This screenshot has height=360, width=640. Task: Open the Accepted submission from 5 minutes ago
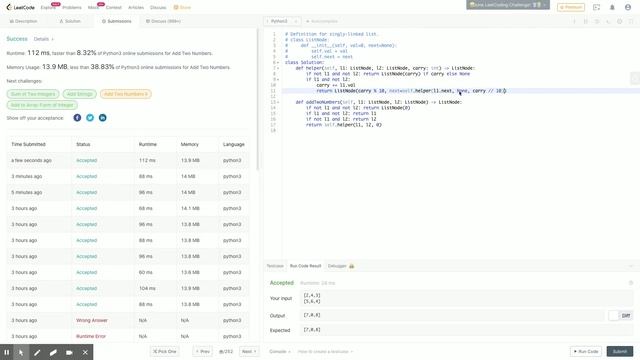pos(87,192)
